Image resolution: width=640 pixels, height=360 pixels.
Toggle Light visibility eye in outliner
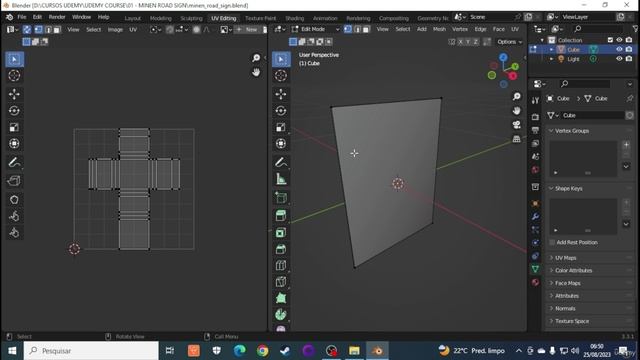pos(619,59)
